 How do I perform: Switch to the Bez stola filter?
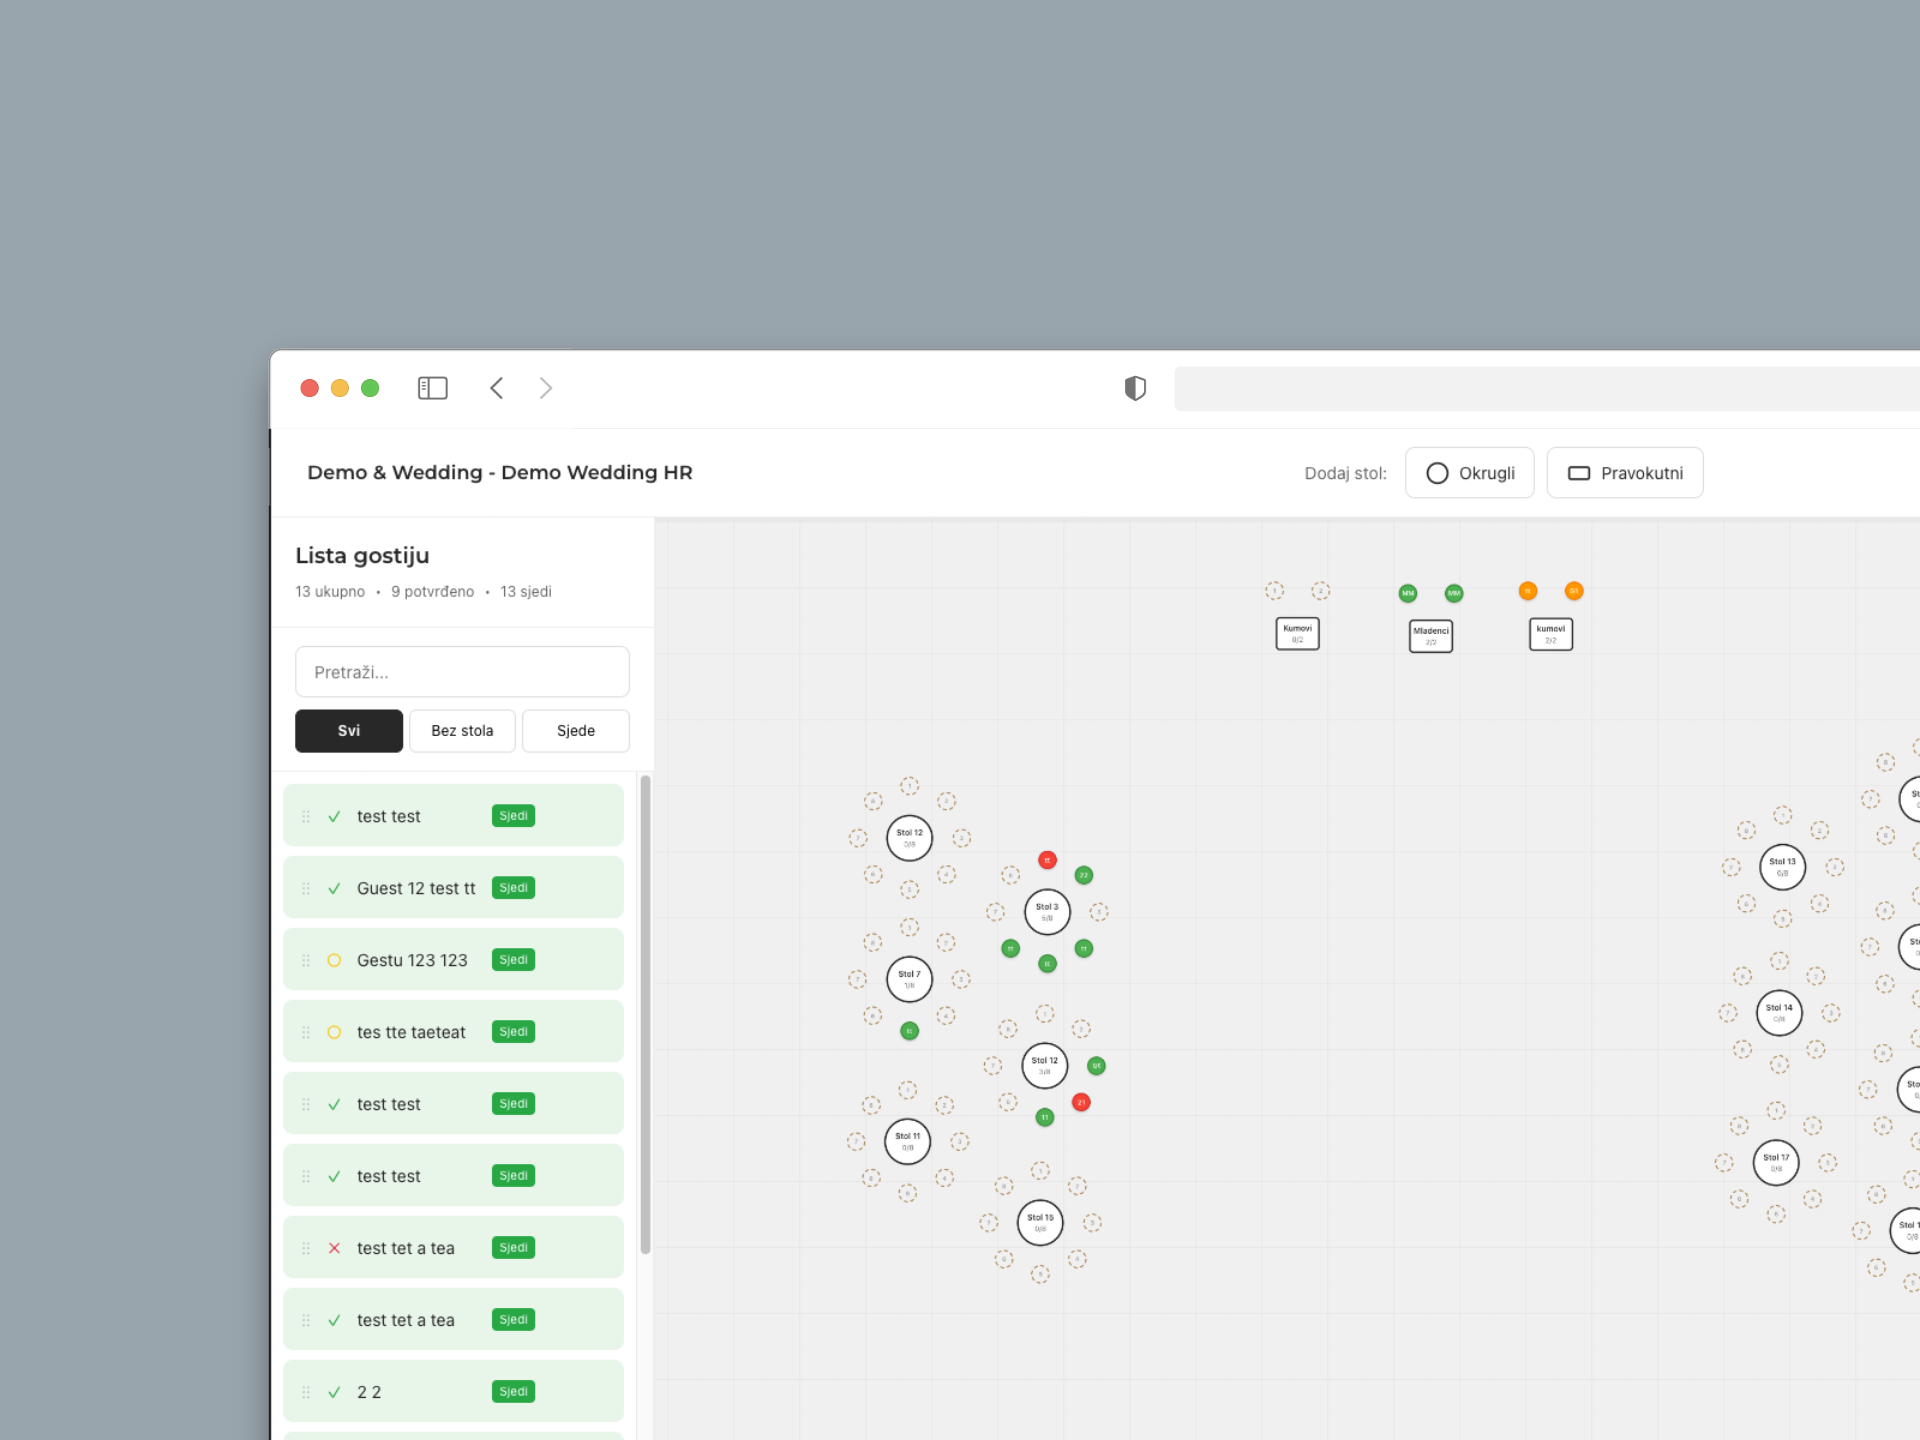point(462,731)
